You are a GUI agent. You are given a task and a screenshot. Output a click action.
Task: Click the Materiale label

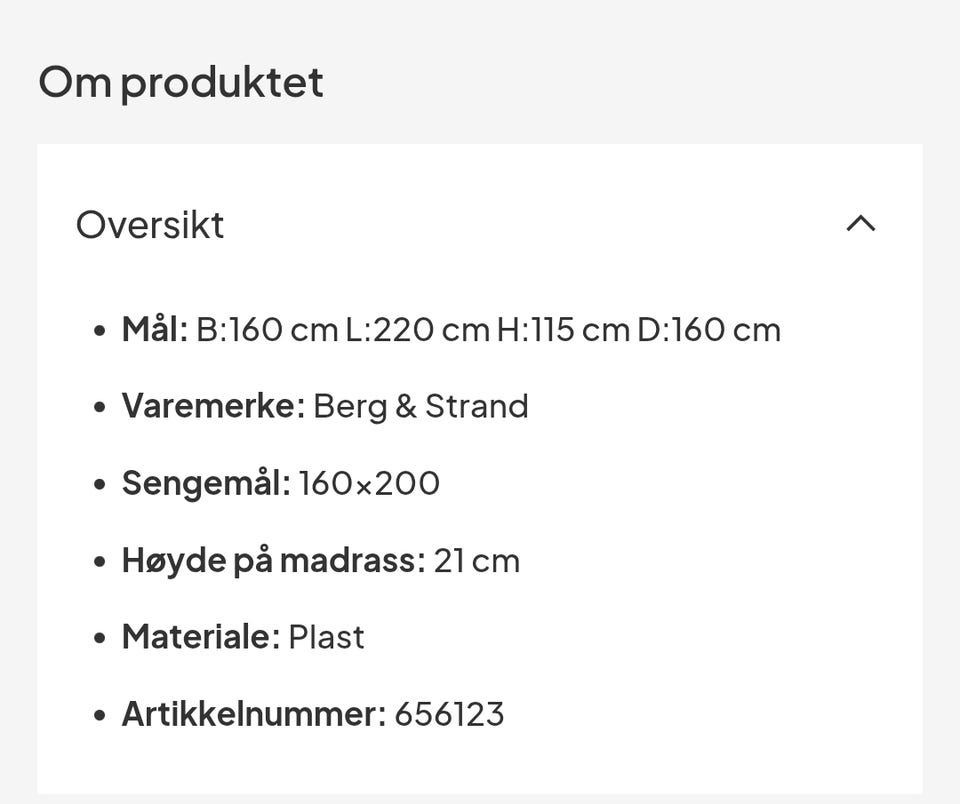(197, 636)
